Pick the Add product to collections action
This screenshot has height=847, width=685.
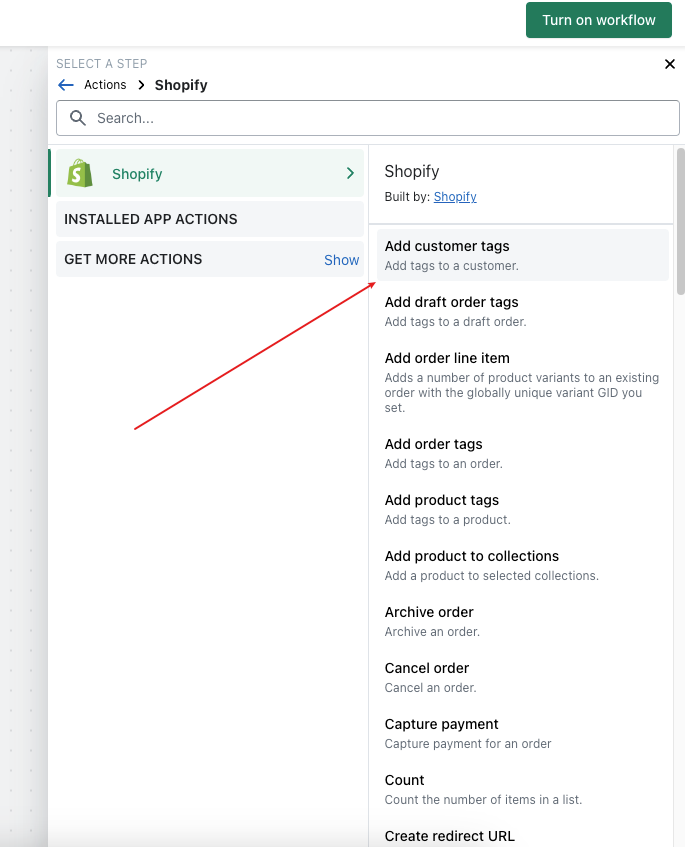coord(522,565)
